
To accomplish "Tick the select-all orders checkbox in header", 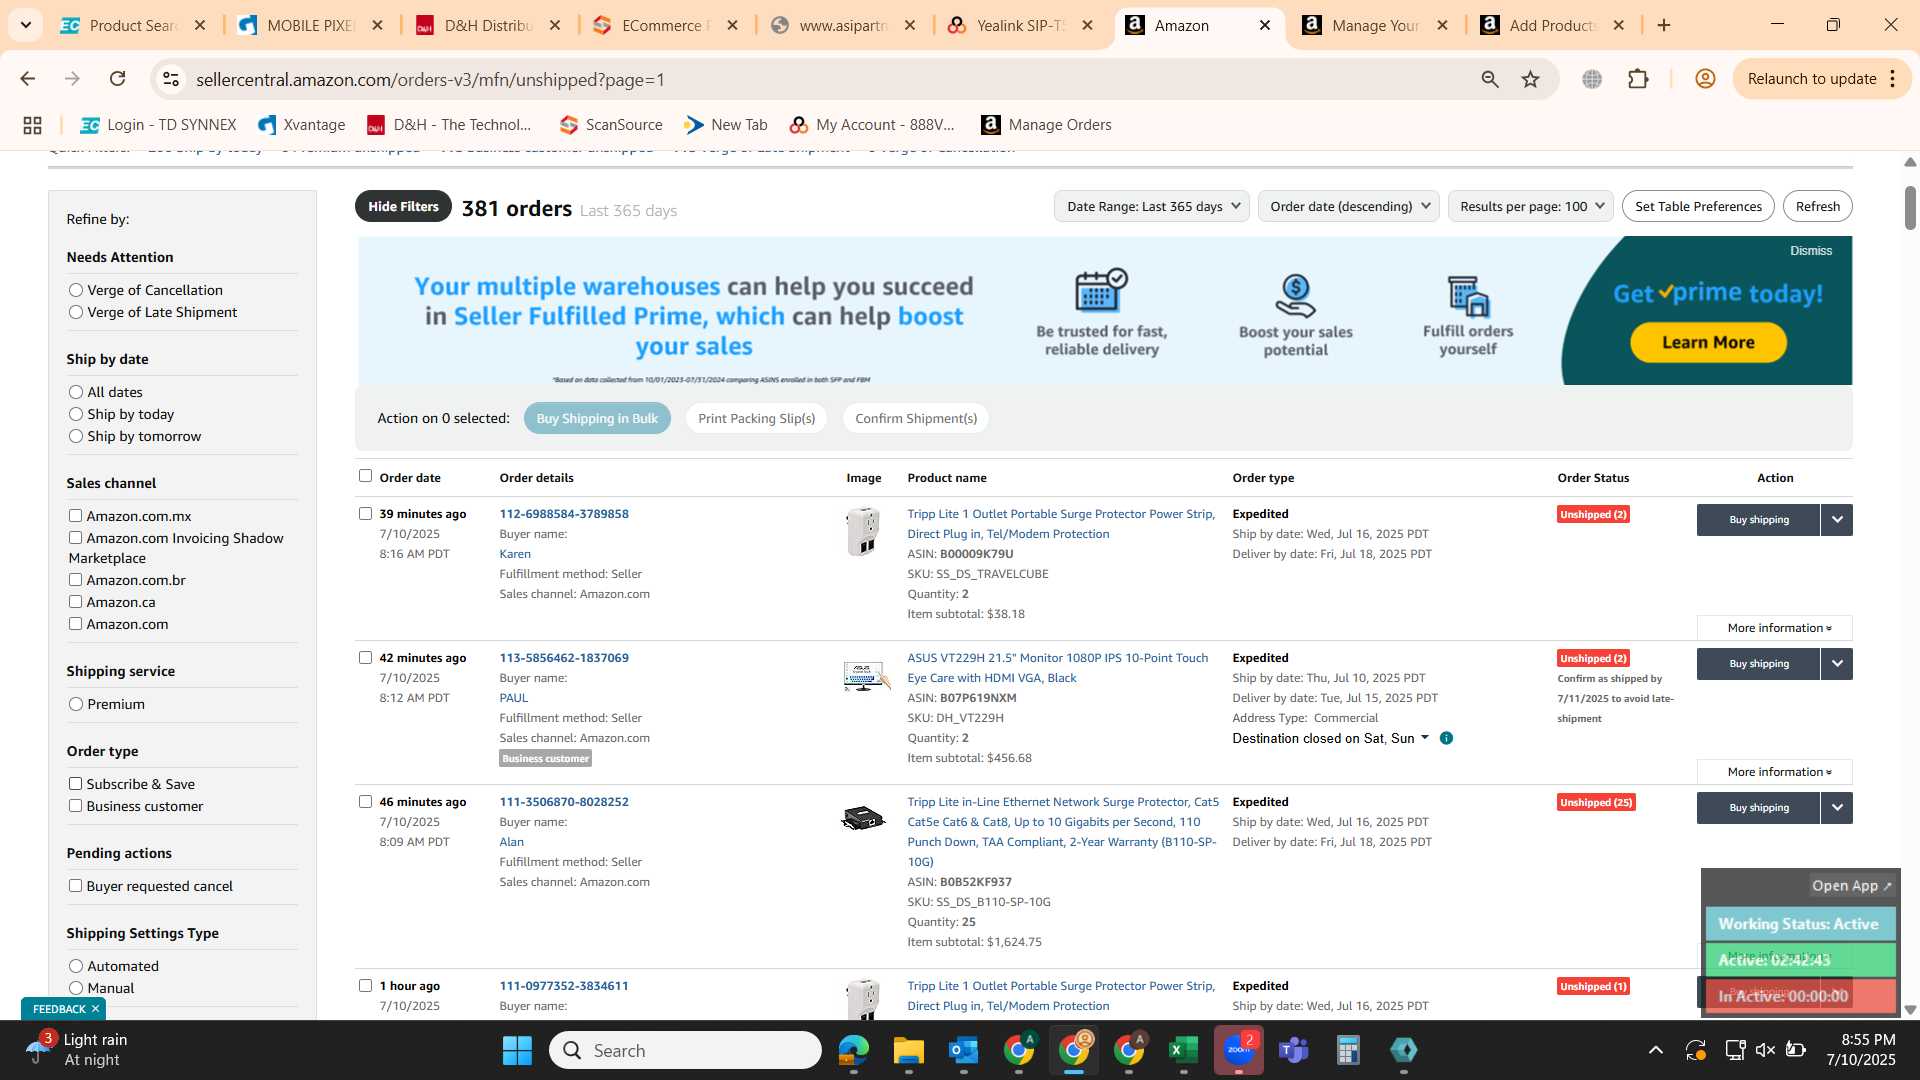I will click(365, 476).
